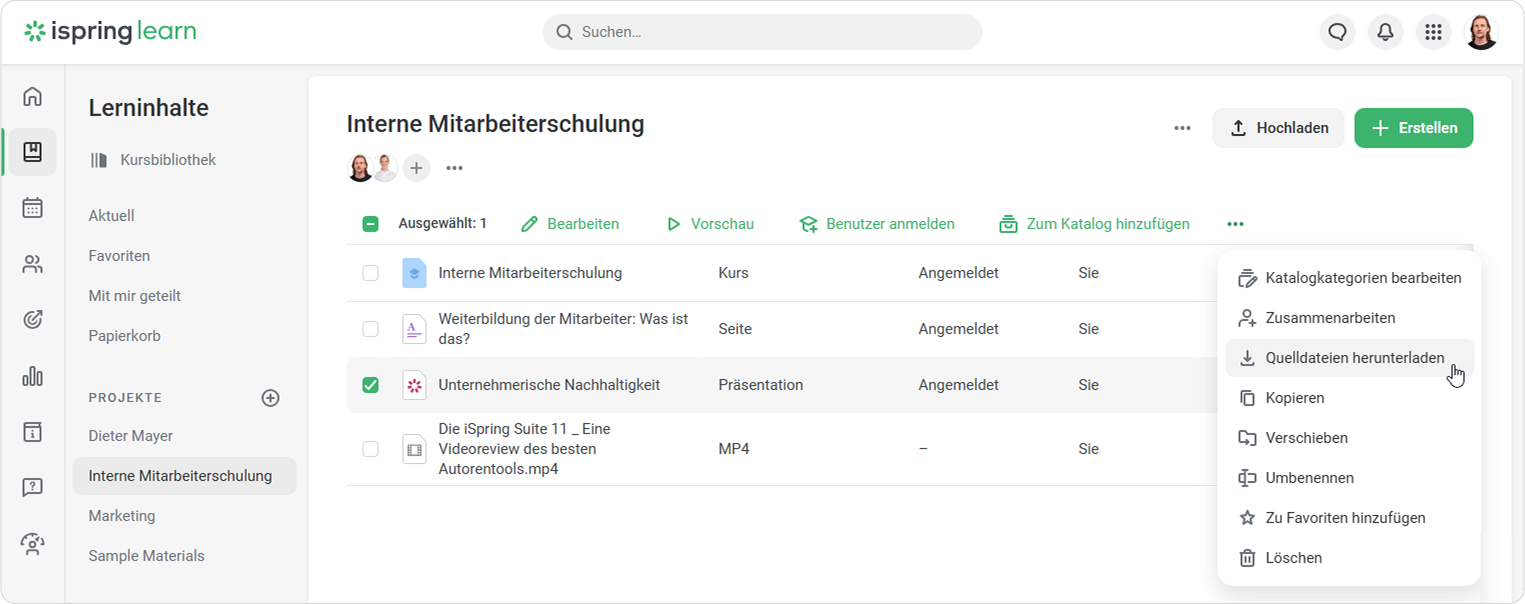This screenshot has height=604, width=1525.
Task: Open the more options dots beside collaborator avatars
Action: pos(454,168)
